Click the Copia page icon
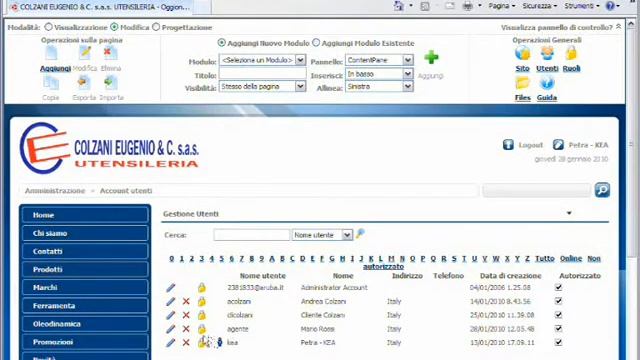640x360 pixels. [51, 83]
